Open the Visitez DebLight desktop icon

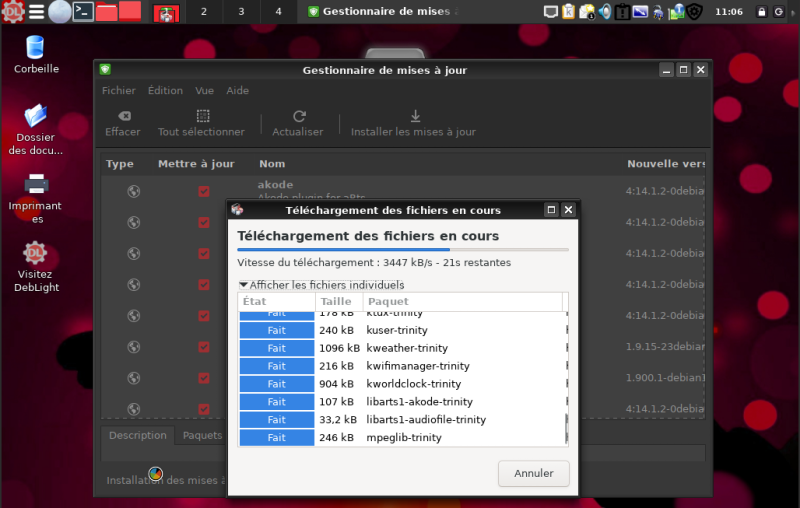[x=36, y=252]
